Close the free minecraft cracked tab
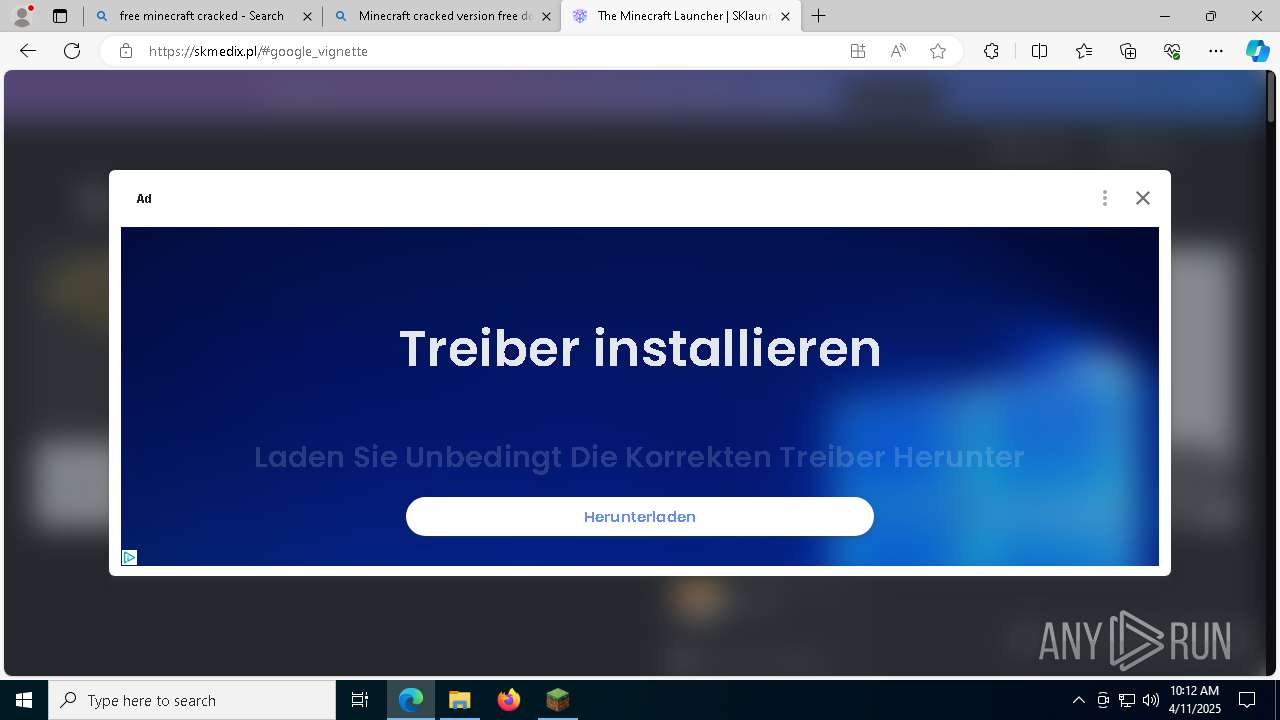The image size is (1280, 720). [307, 16]
